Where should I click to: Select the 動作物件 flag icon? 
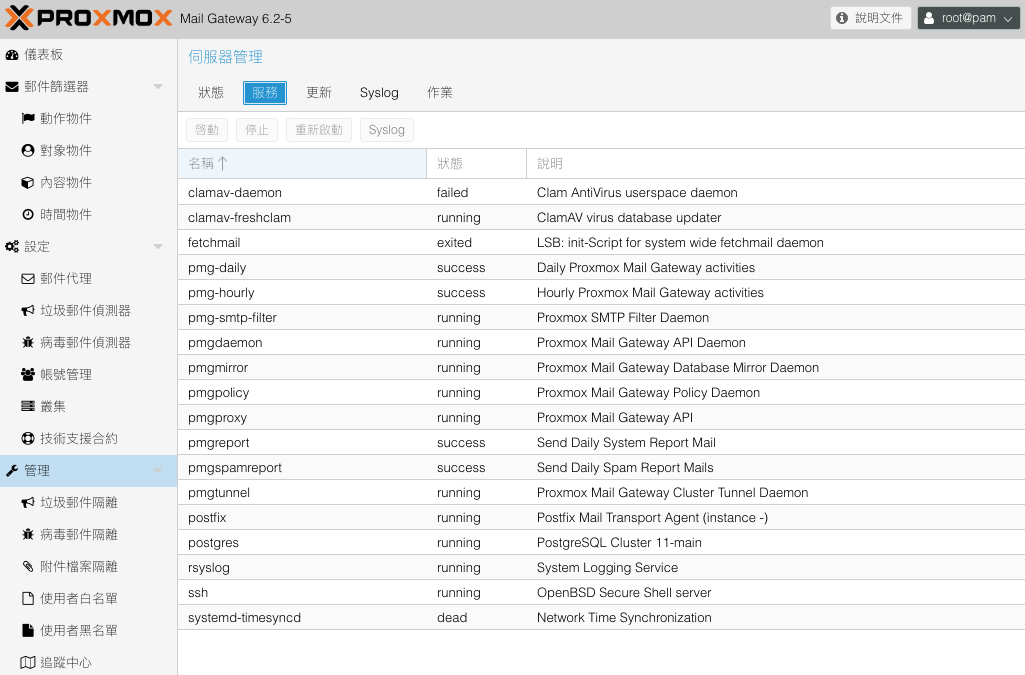27,119
